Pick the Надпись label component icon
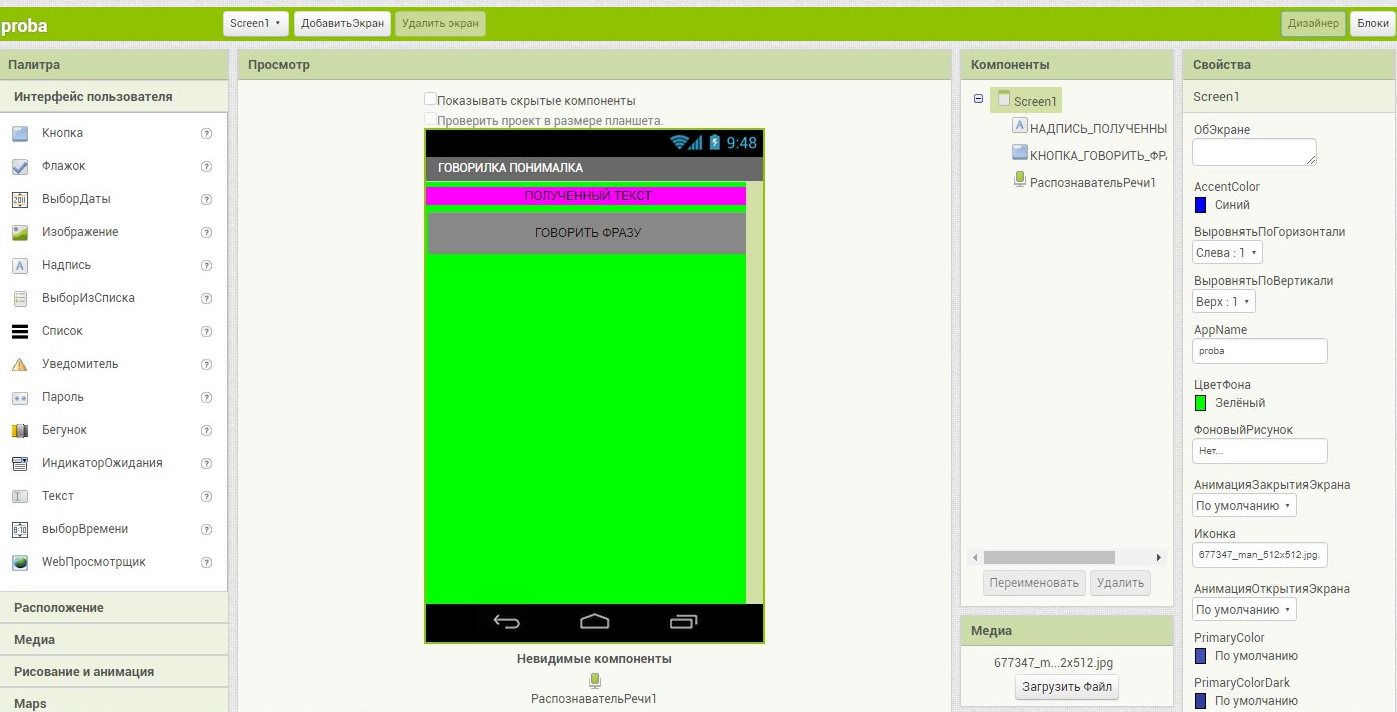This screenshot has height=712, width=1397. coord(20,265)
